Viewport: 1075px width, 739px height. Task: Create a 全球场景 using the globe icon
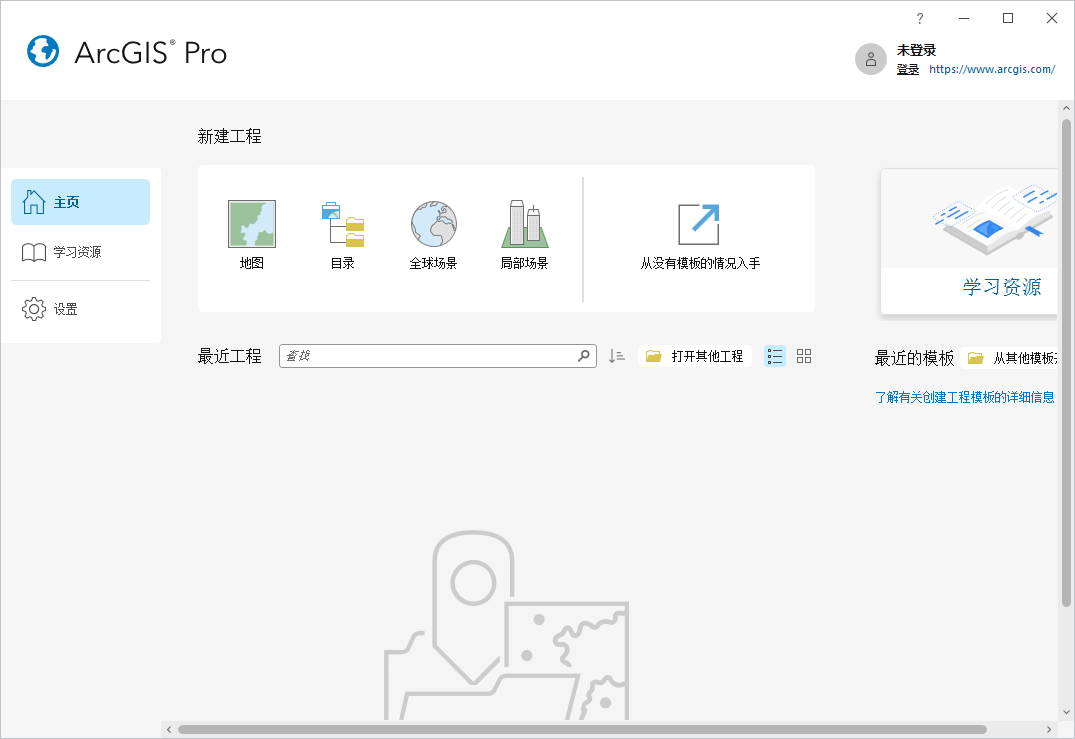(x=433, y=222)
